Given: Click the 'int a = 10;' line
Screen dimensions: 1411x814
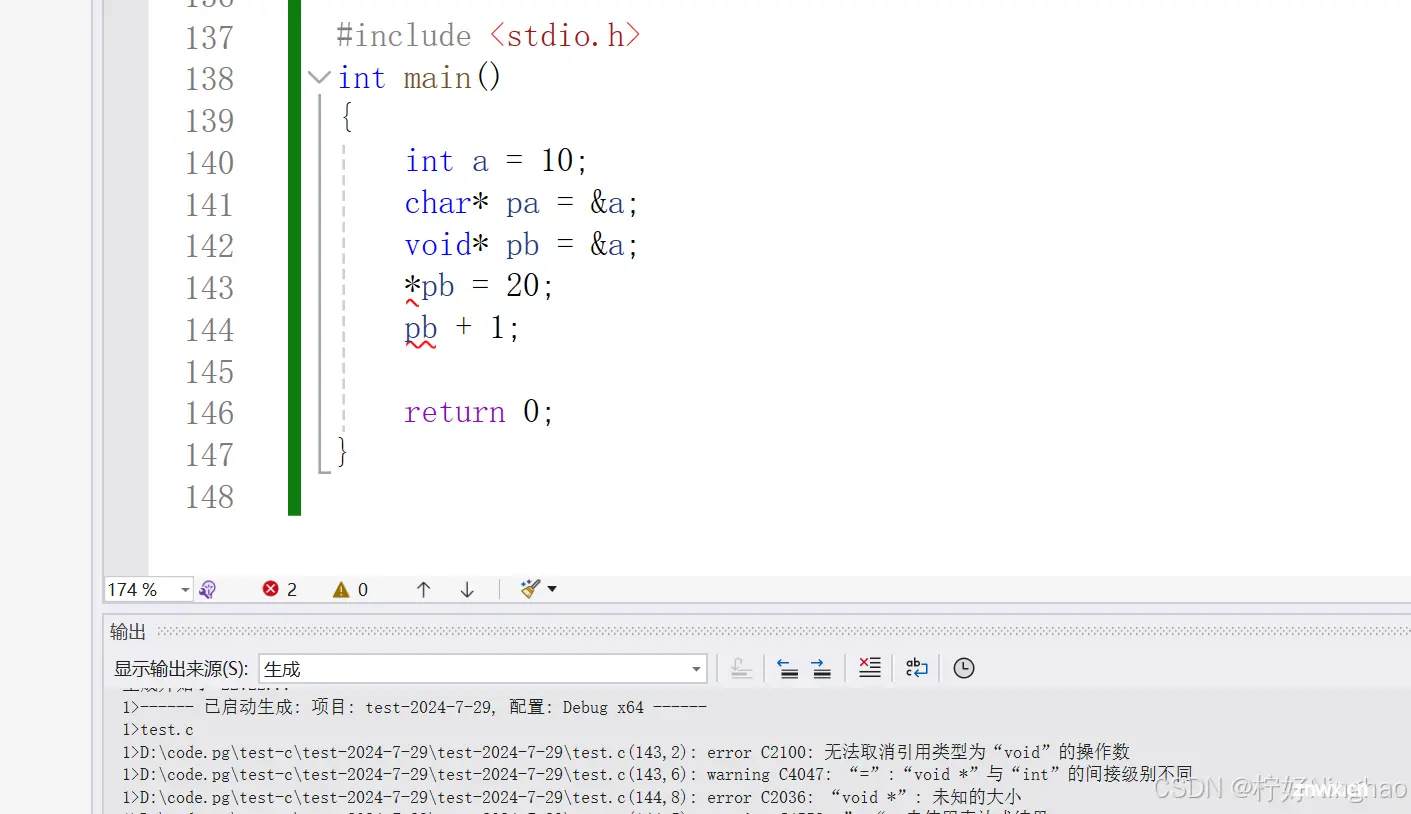Looking at the screenshot, I should [x=496, y=162].
